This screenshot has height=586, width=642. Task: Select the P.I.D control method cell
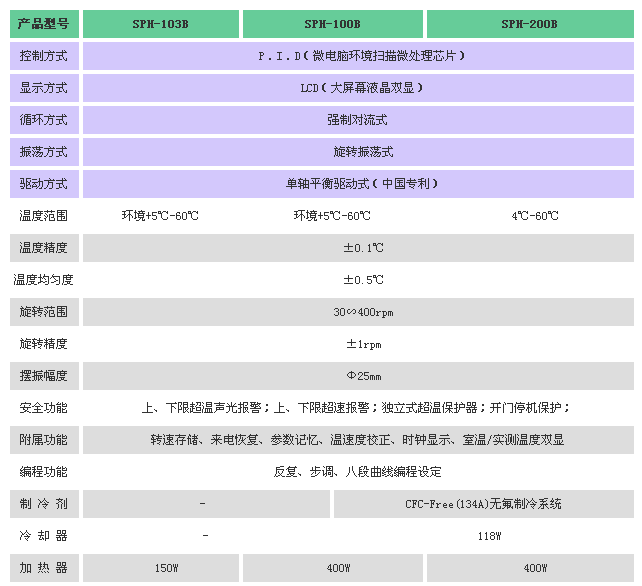tap(362, 56)
